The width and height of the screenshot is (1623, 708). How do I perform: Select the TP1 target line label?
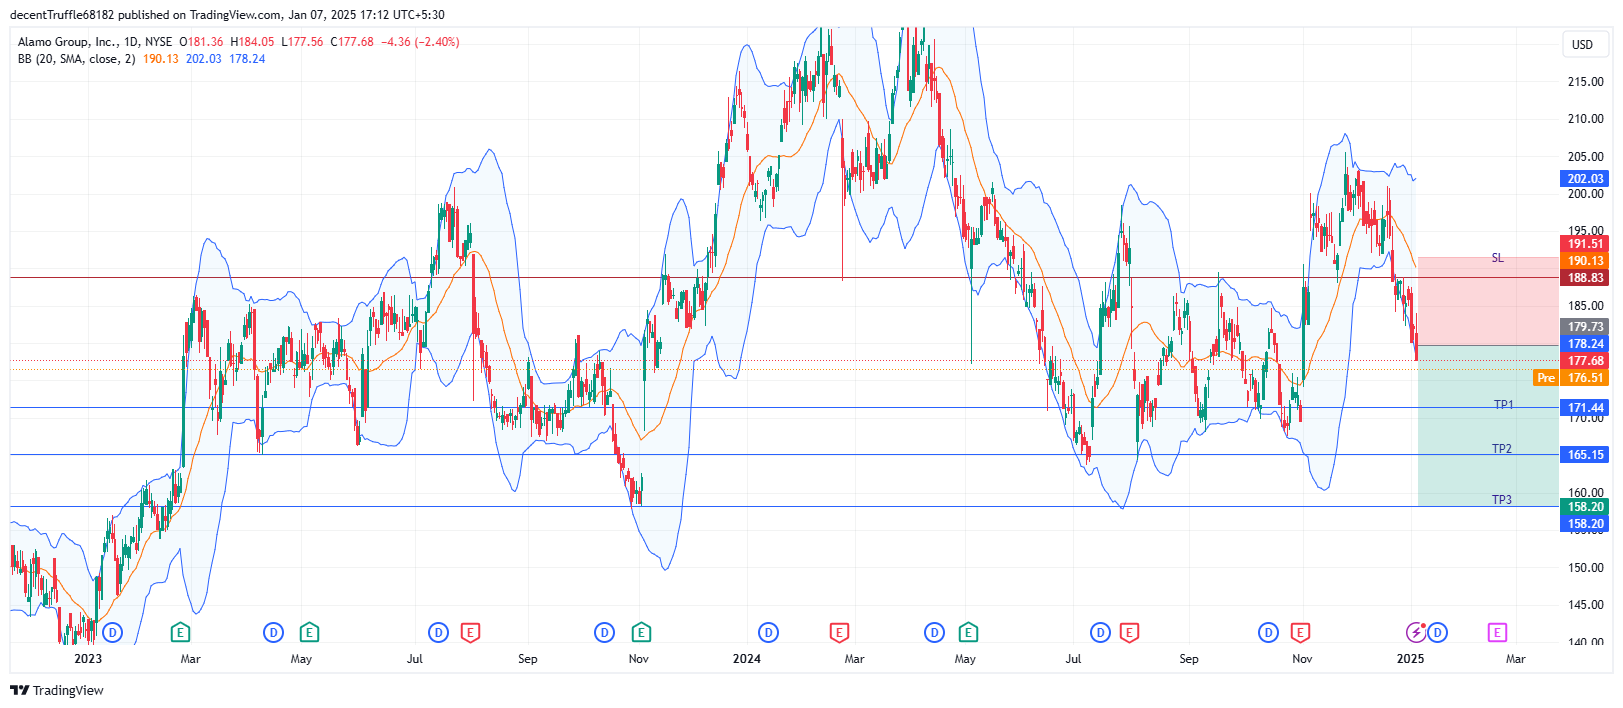tap(1503, 405)
